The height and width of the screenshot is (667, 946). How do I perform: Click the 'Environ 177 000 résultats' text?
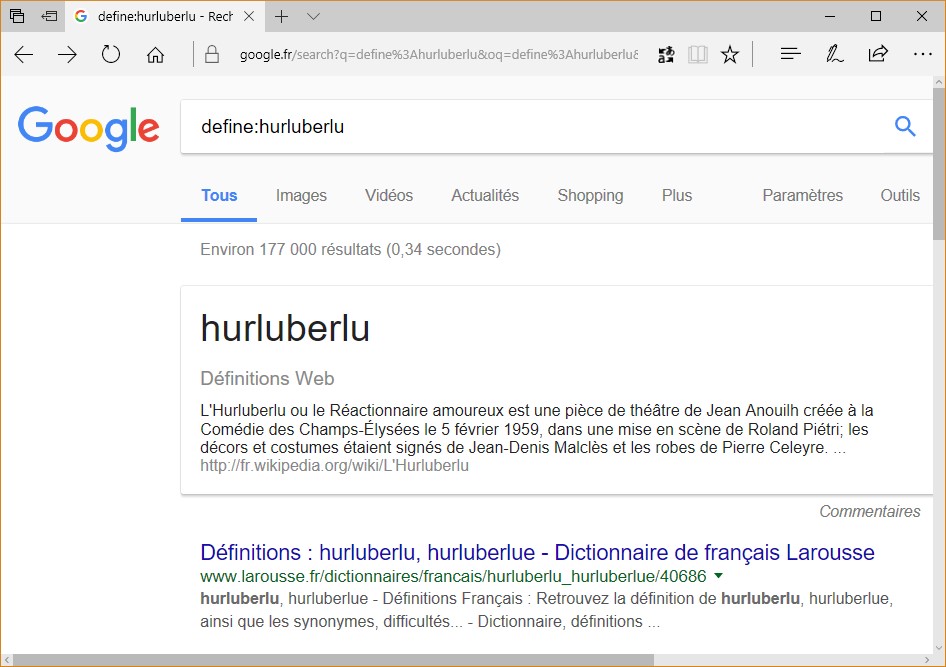(x=351, y=250)
